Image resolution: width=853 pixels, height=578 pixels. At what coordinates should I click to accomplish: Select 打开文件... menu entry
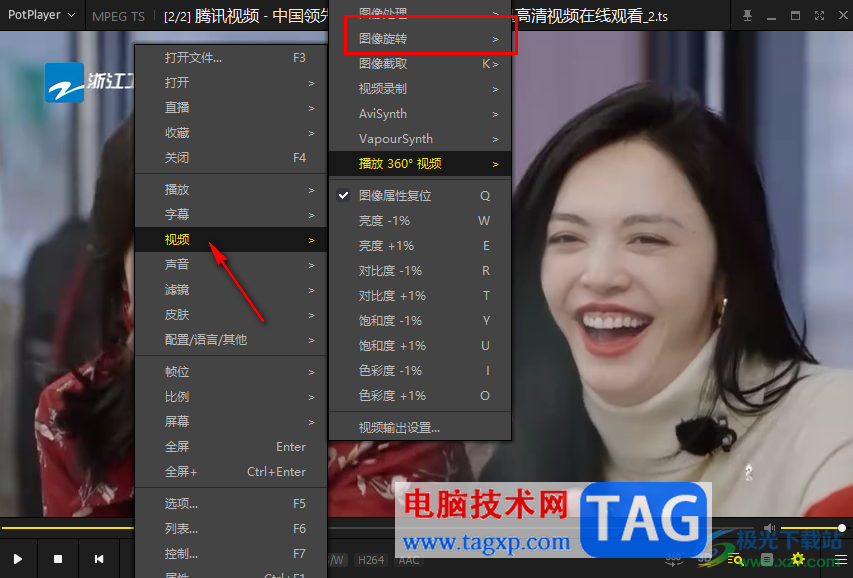point(231,58)
